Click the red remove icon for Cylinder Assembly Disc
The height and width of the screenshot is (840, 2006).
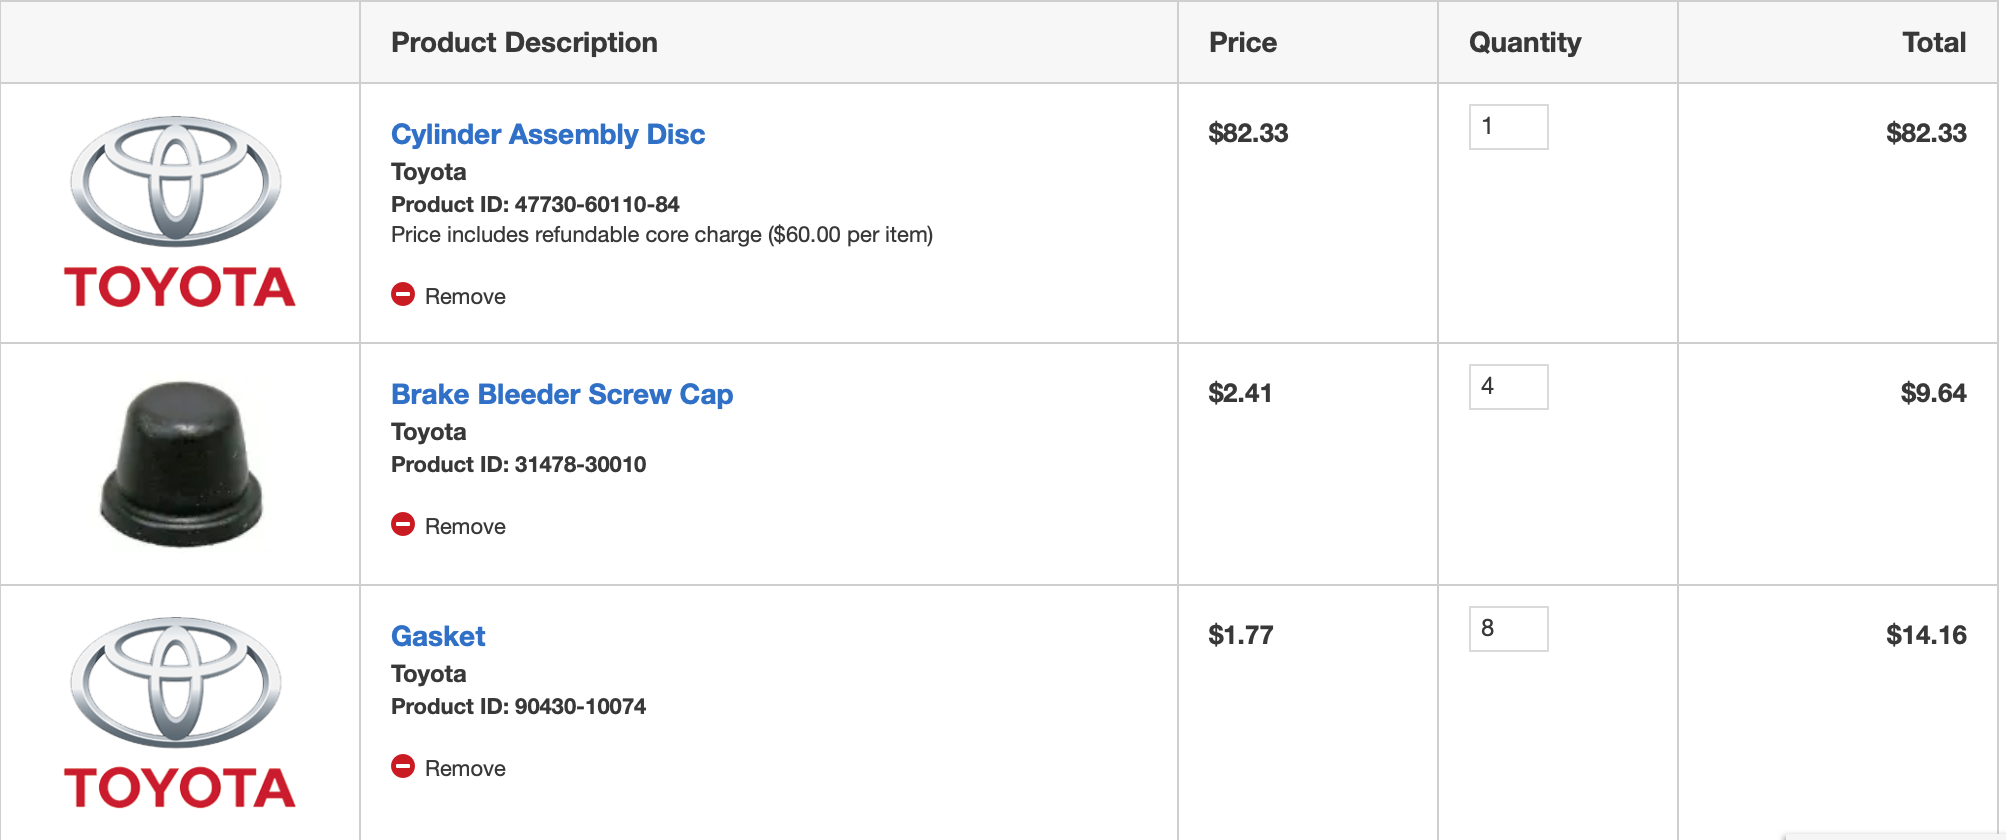pyautogui.click(x=403, y=294)
